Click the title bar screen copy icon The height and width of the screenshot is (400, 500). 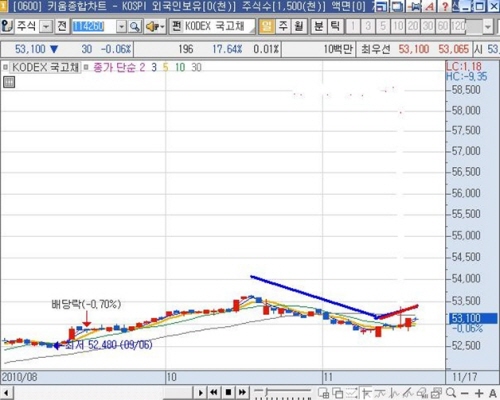pyautogui.click(x=397, y=6)
